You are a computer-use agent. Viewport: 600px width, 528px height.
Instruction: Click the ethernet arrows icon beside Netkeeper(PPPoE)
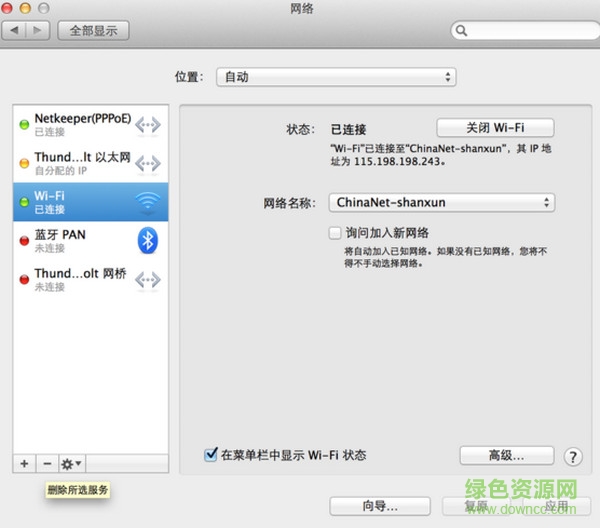click(x=148, y=125)
